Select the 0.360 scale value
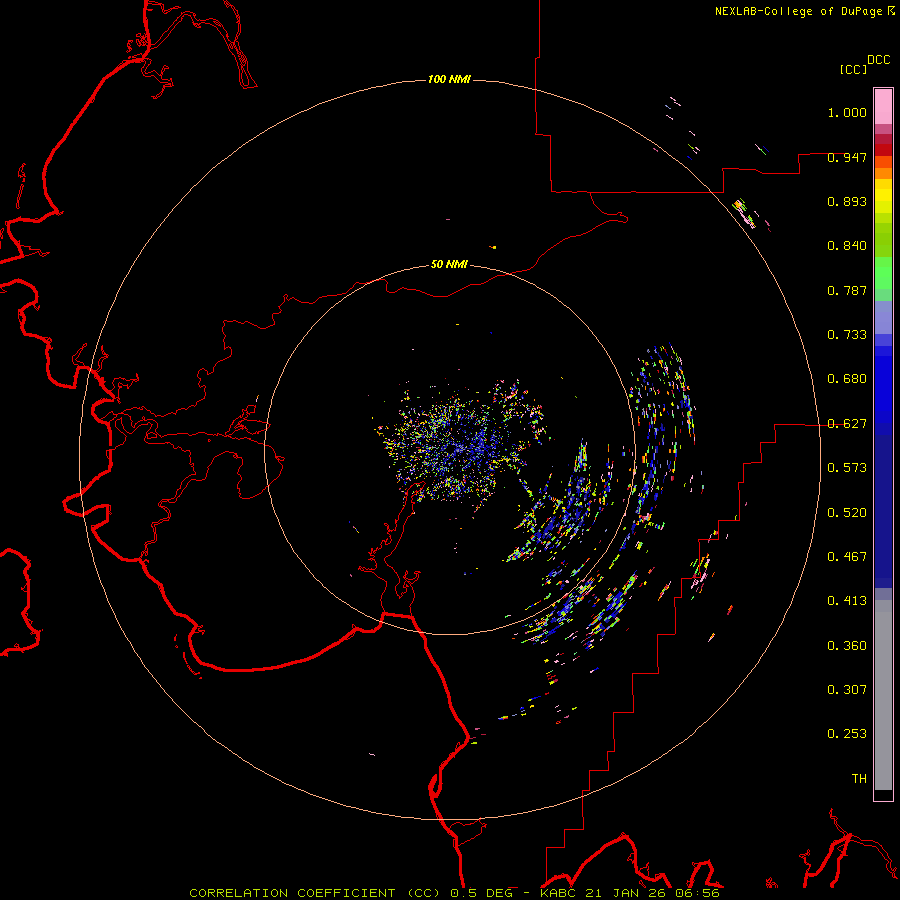The width and height of the screenshot is (900, 900). [847, 646]
